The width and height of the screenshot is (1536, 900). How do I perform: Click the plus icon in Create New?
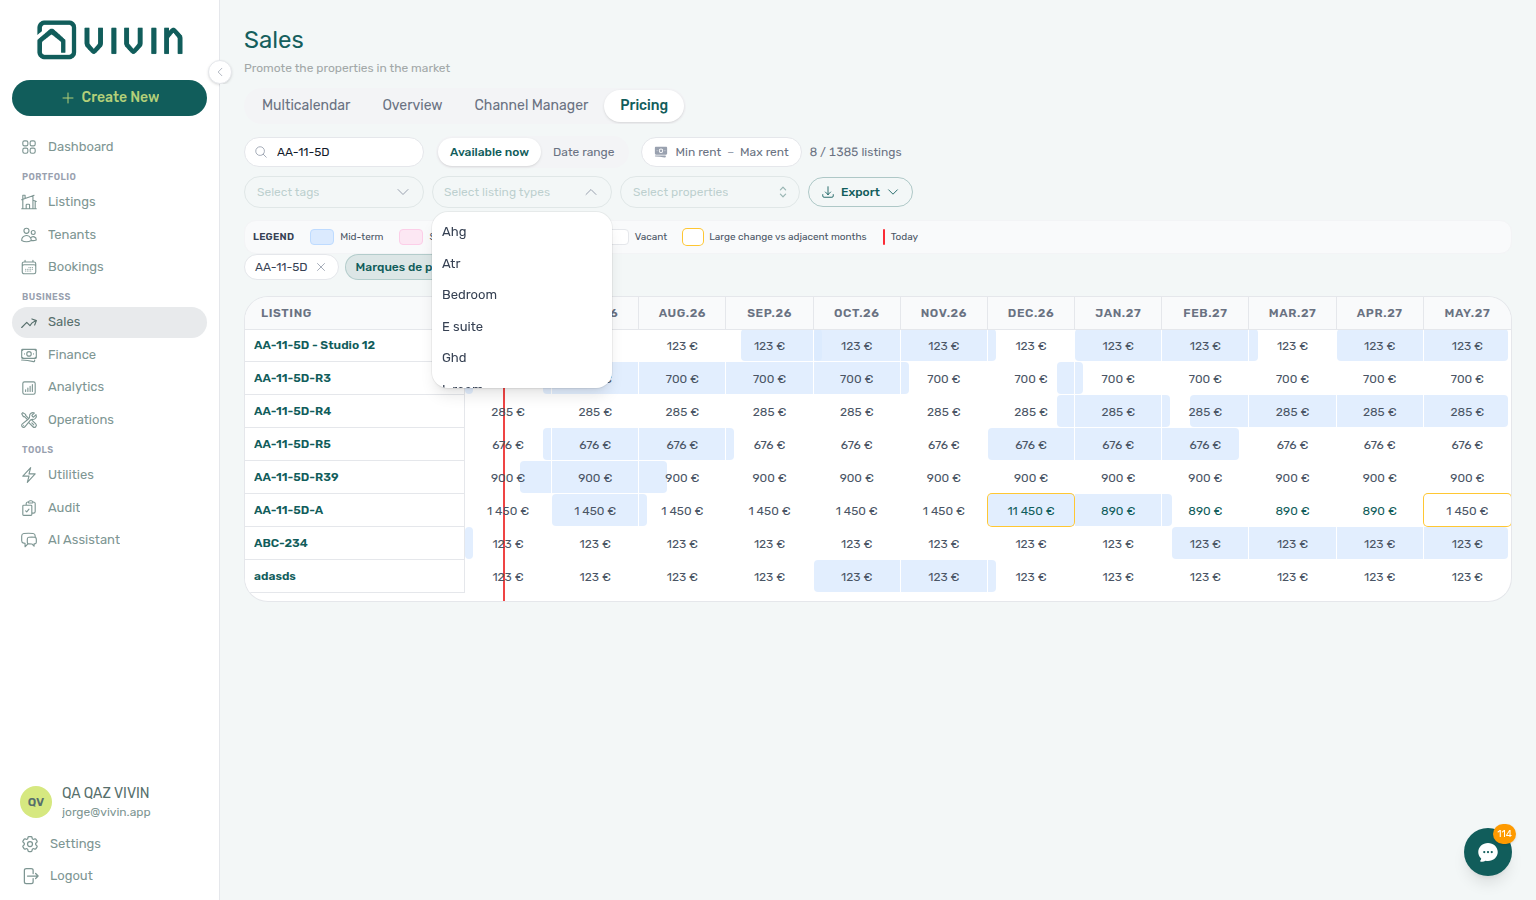[x=68, y=98]
